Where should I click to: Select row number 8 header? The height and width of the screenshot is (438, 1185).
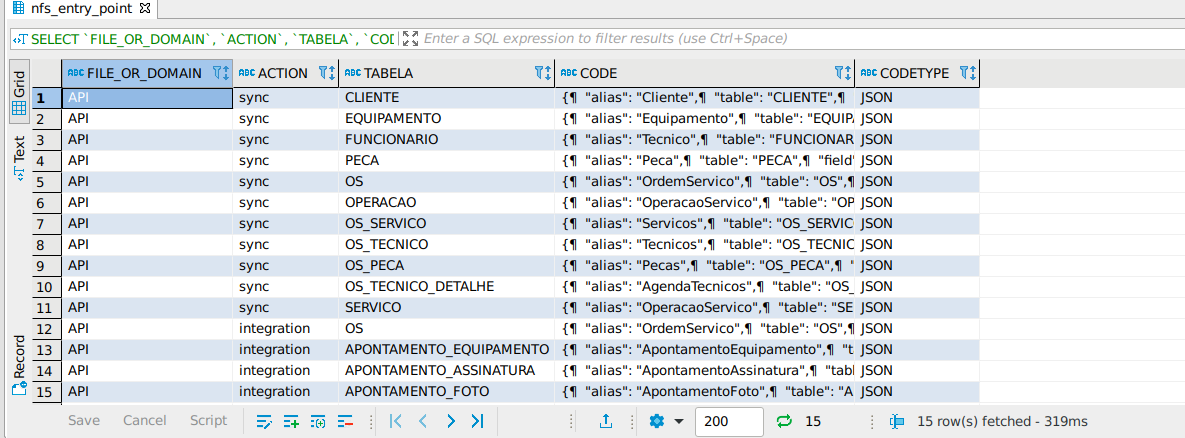click(x=46, y=245)
